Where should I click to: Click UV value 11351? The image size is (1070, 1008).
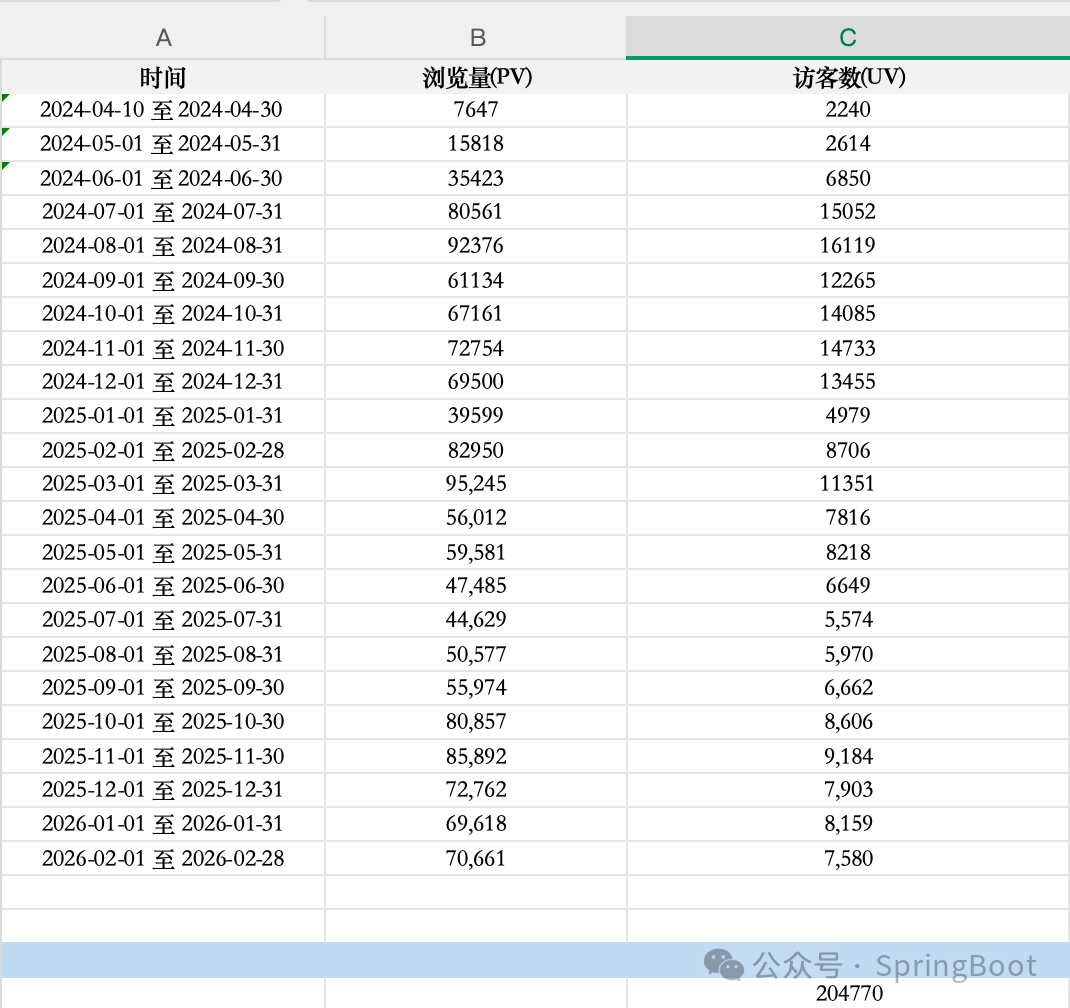pyautogui.click(x=848, y=484)
